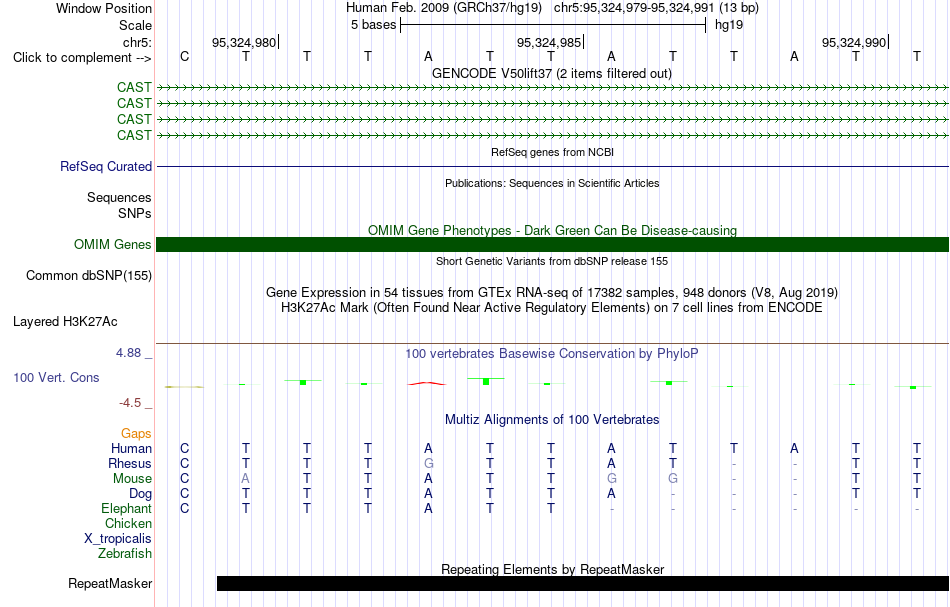950x607 pixels.
Task: Click the gray A base in the Mouse row
Action: tap(245, 479)
